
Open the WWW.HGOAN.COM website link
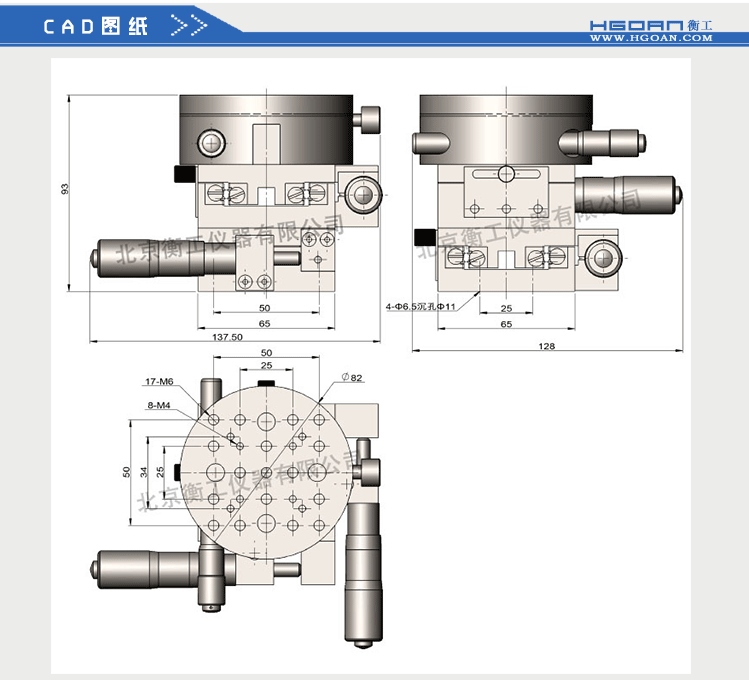[x=650, y=38]
